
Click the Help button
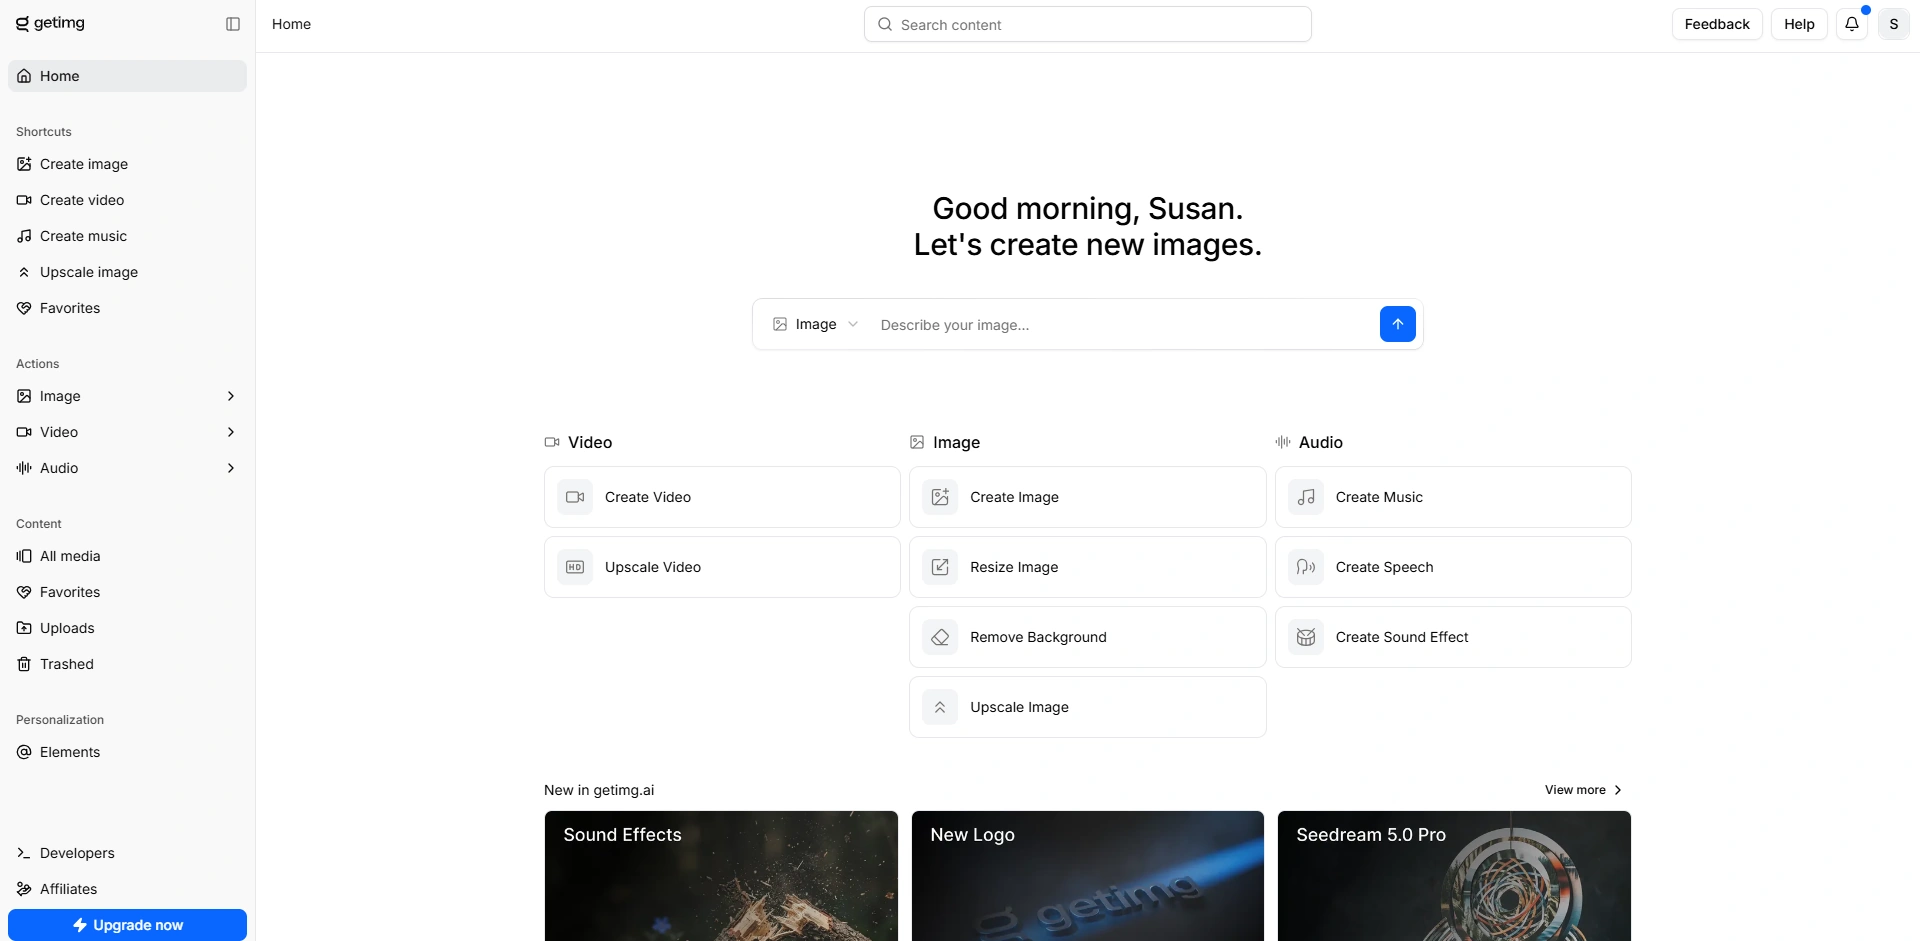click(1799, 24)
